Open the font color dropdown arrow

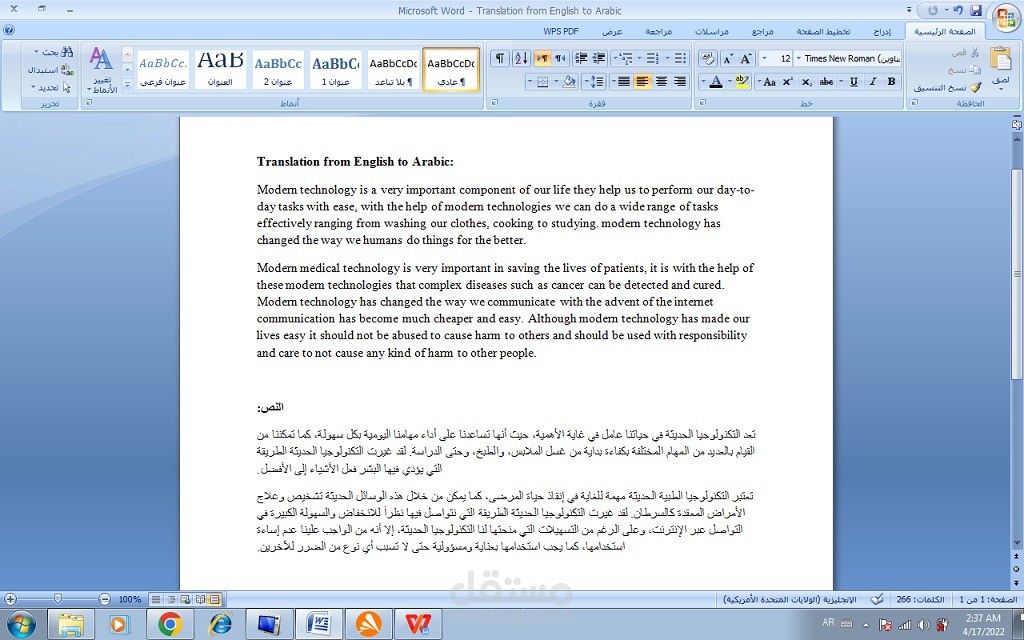tap(703, 82)
